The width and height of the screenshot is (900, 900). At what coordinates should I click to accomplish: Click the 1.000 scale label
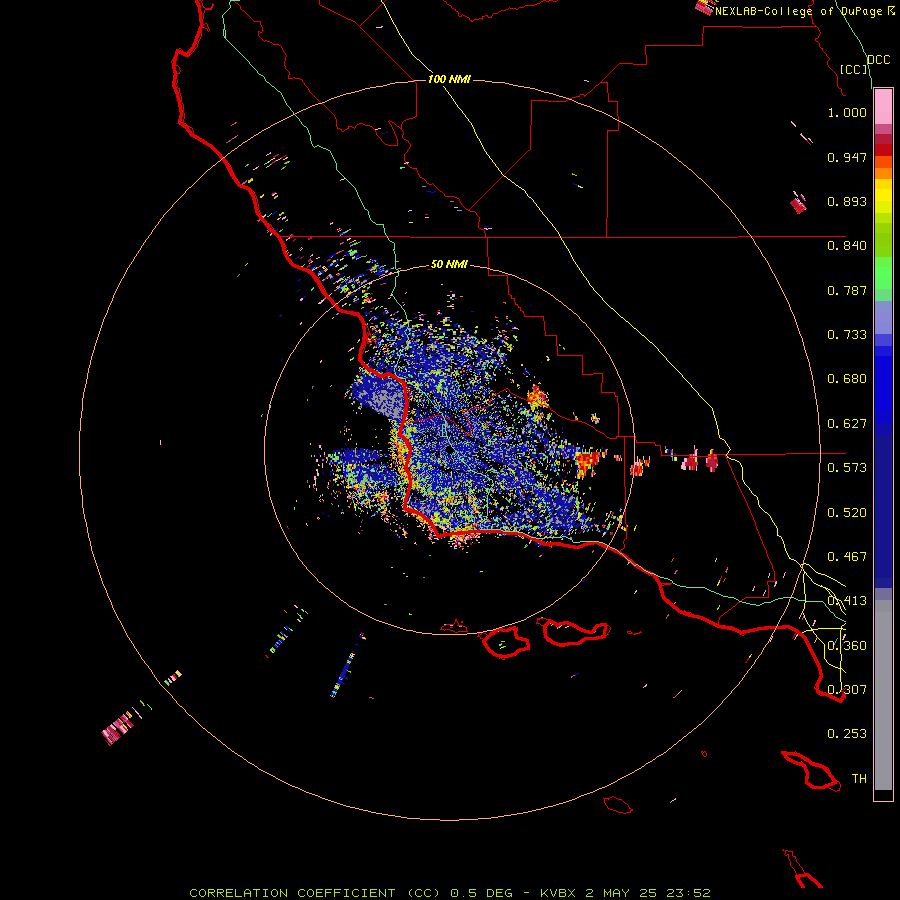[x=847, y=112]
